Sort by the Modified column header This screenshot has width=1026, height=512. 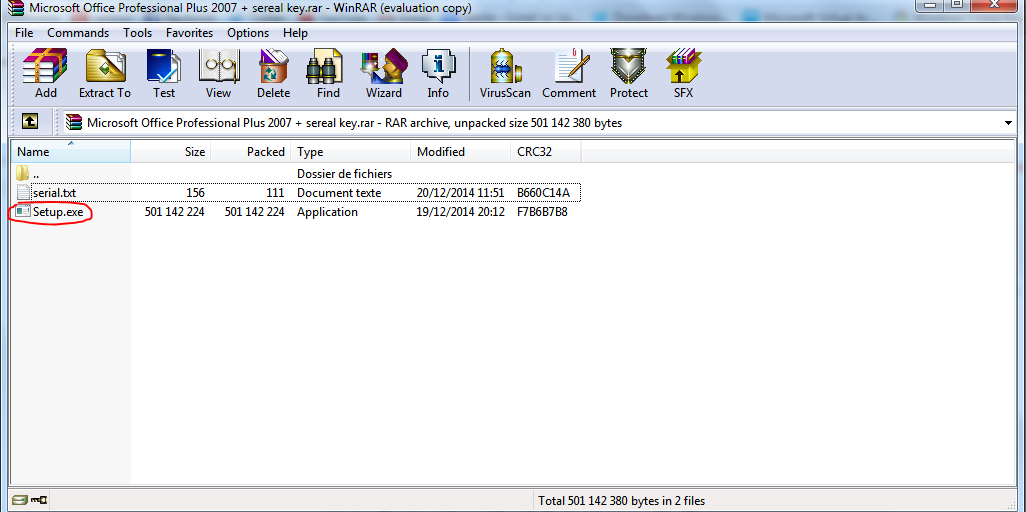[x=460, y=151]
